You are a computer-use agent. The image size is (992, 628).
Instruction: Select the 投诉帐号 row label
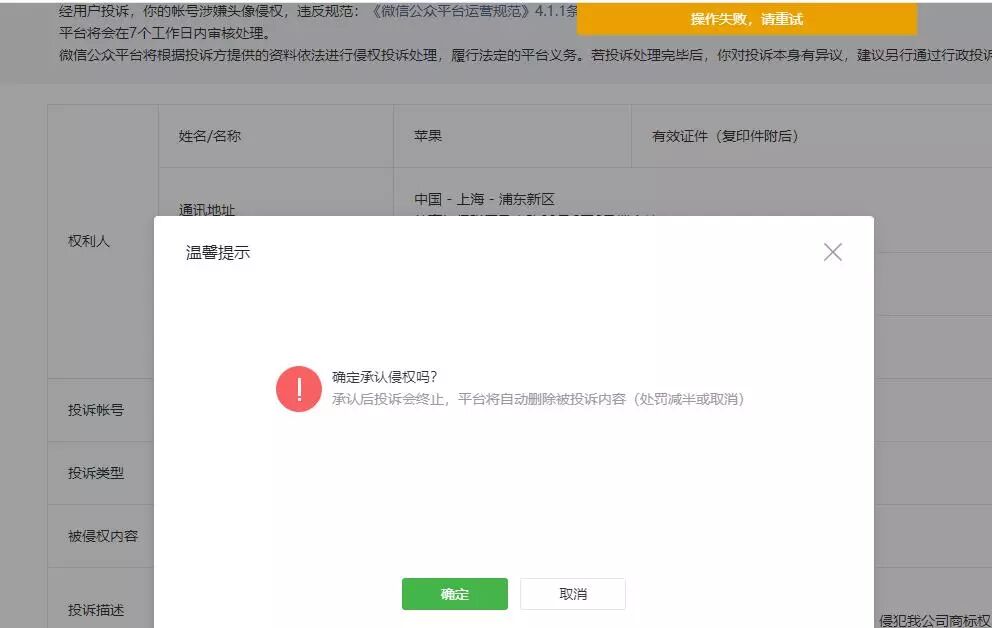click(x=96, y=410)
